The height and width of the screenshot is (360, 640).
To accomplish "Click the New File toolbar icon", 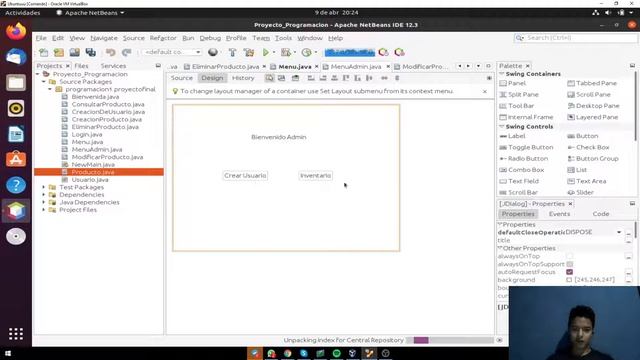I will [x=44, y=52].
